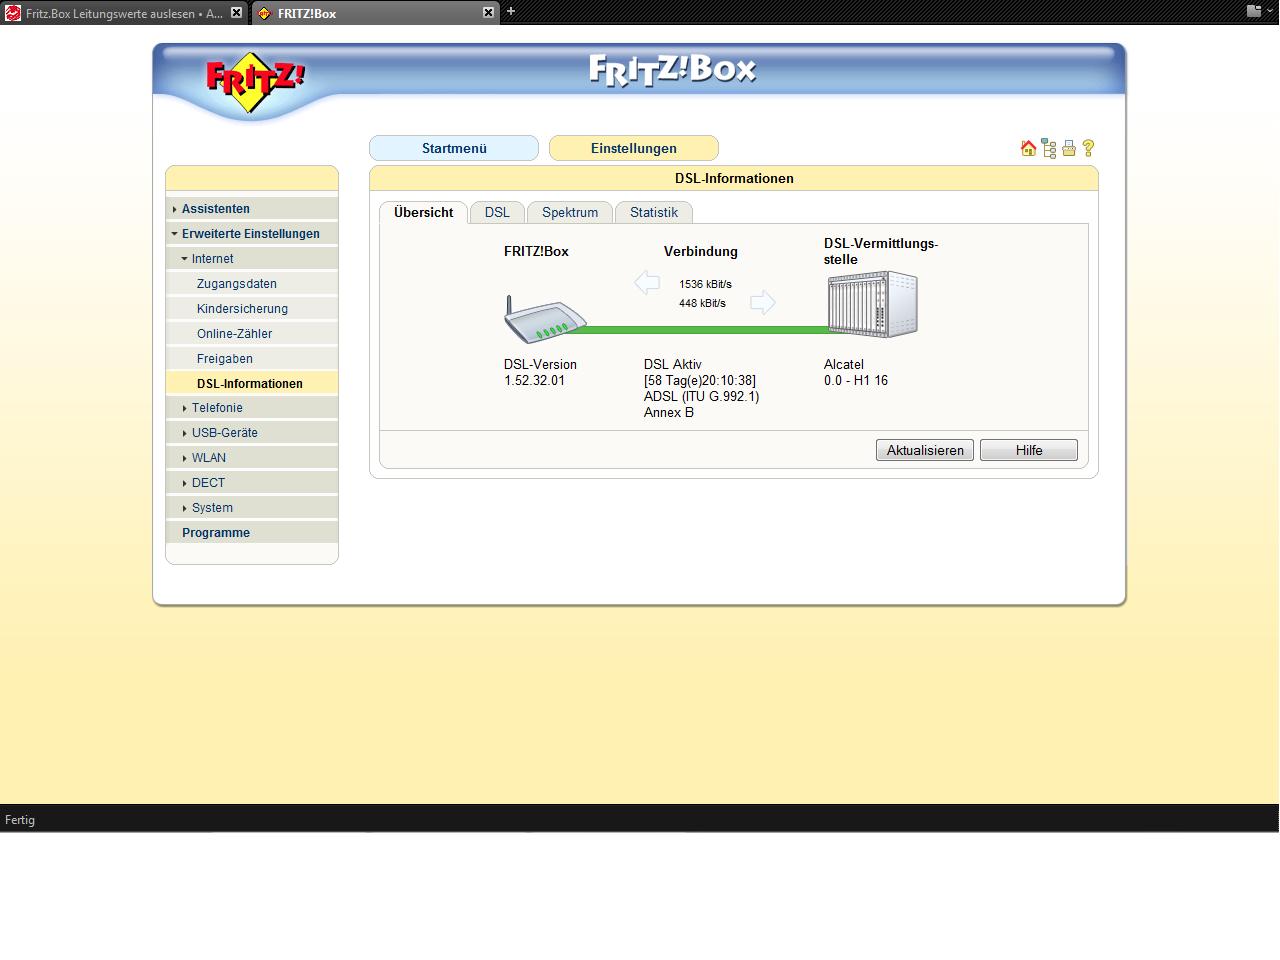The image size is (1280, 960).
Task: Expand the WLAN submenu
Action: (x=208, y=458)
